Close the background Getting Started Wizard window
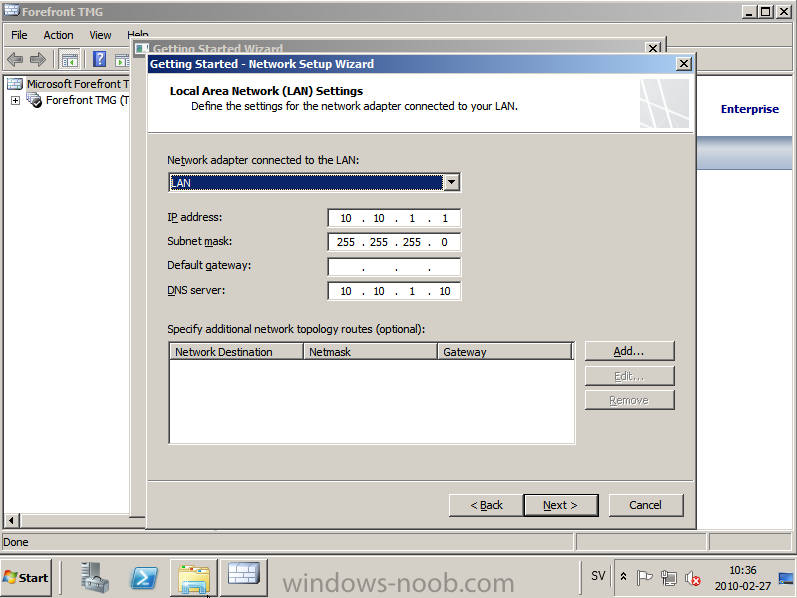 (653, 48)
